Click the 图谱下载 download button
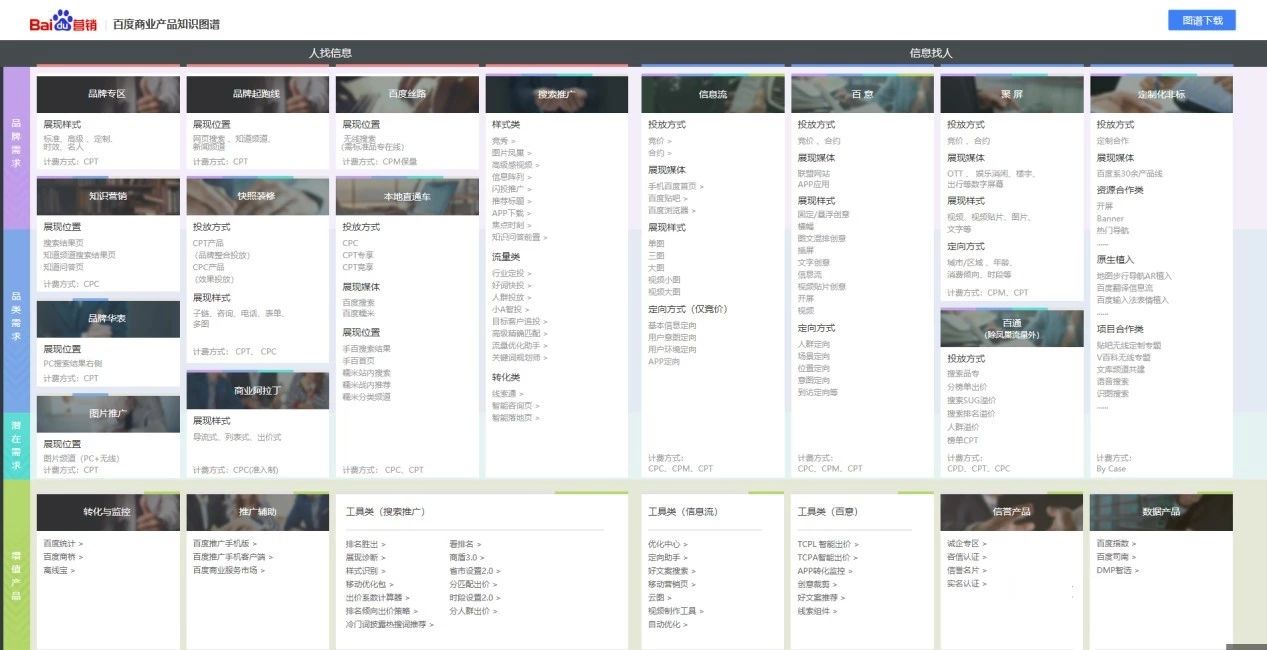This screenshot has height=650, width=1267. tap(1201, 20)
